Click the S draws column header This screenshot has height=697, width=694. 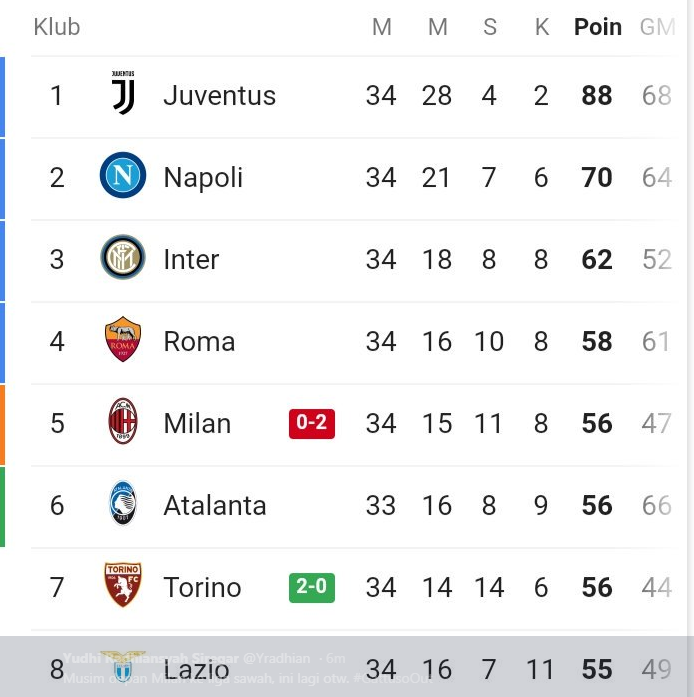point(490,27)
